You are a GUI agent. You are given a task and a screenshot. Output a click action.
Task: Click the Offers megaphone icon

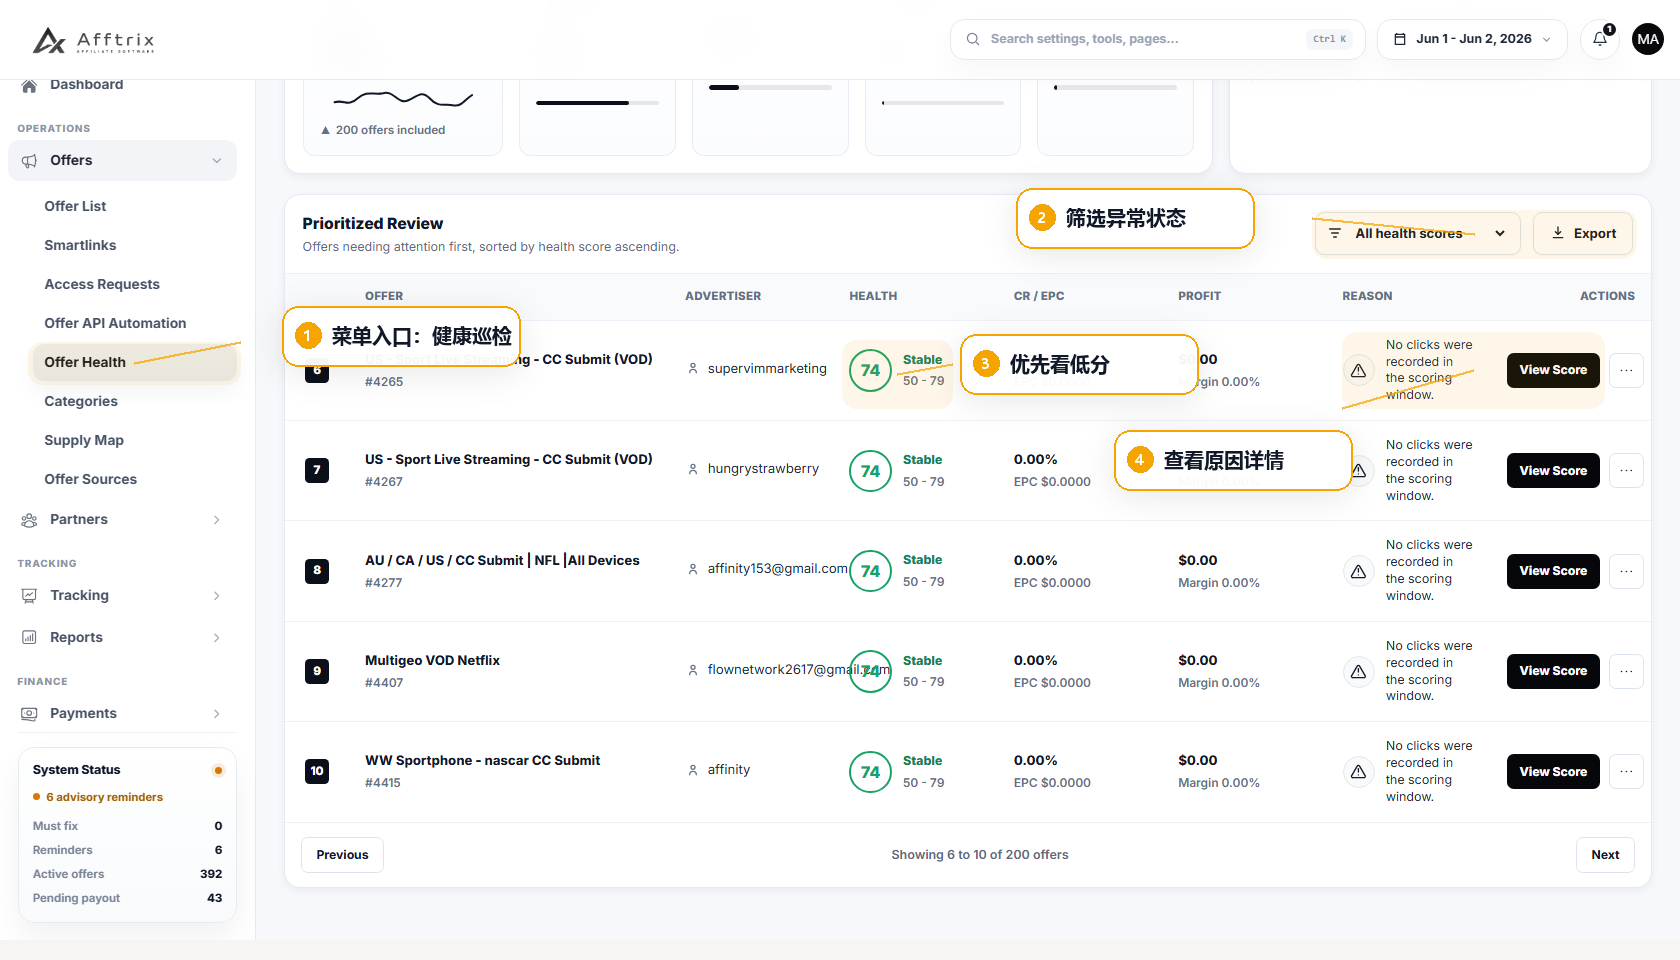[29, 161]
